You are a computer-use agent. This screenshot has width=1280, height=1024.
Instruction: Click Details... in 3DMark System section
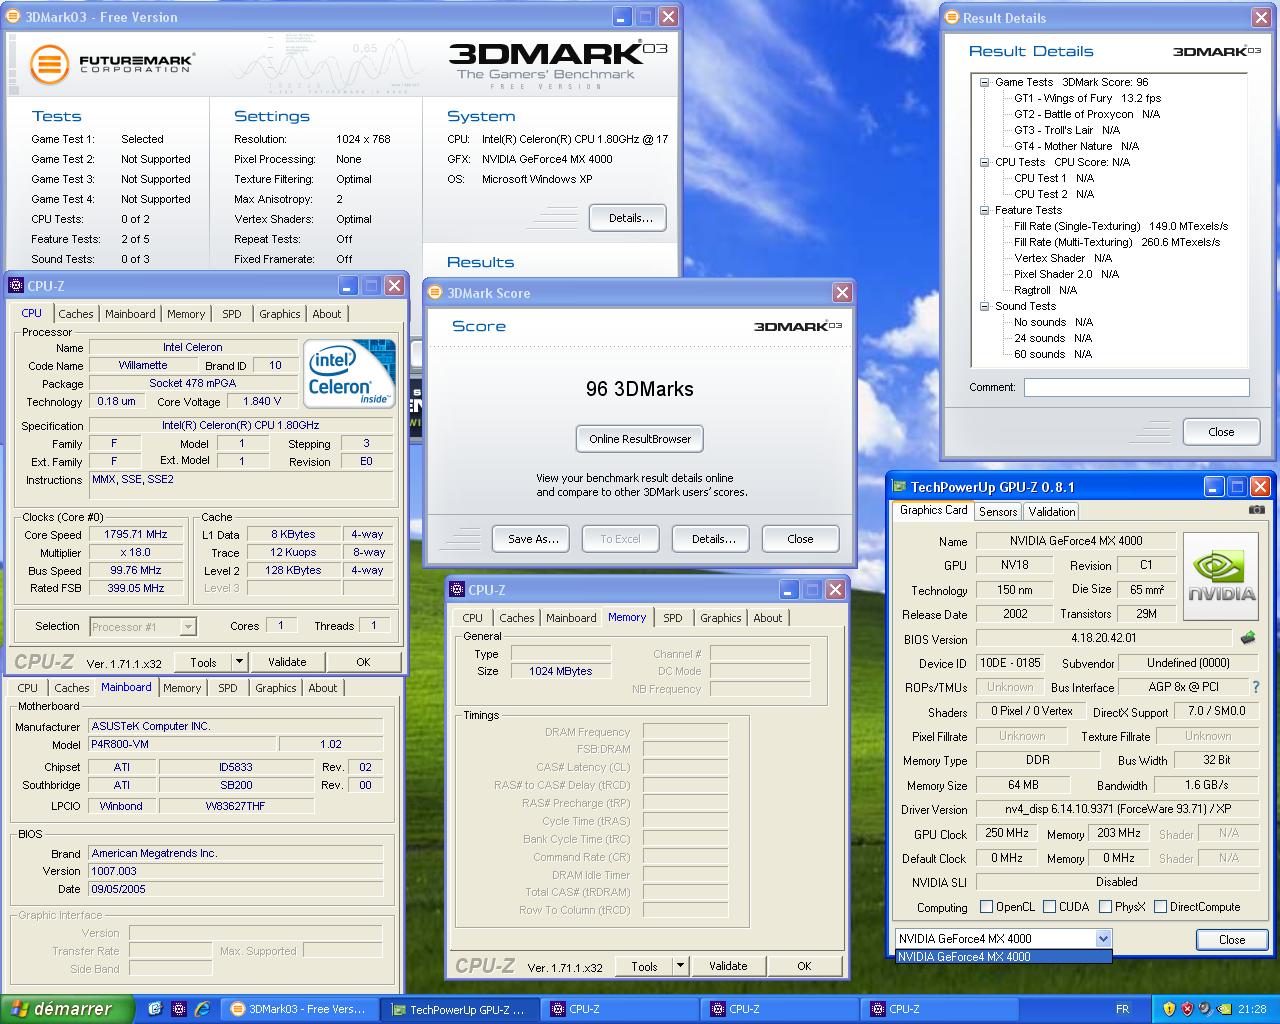(630, 217)
